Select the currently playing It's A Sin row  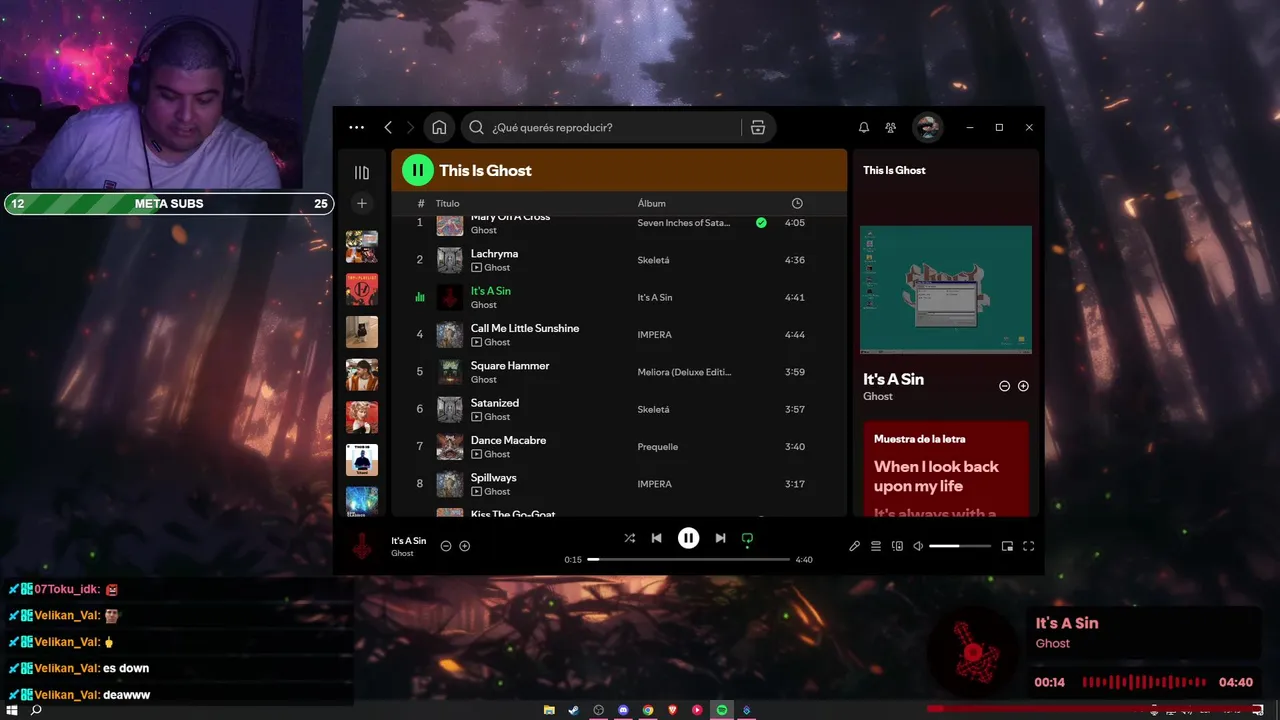(619, 297)
